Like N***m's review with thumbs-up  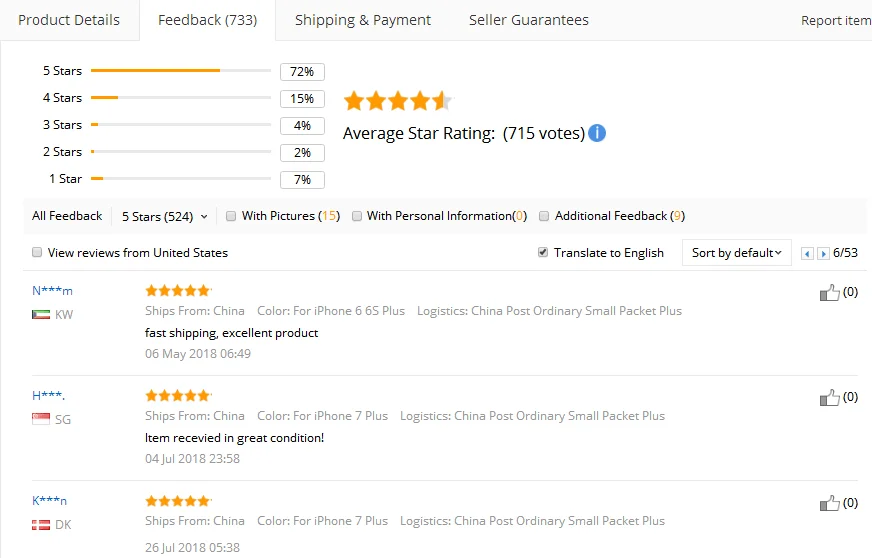829,293
